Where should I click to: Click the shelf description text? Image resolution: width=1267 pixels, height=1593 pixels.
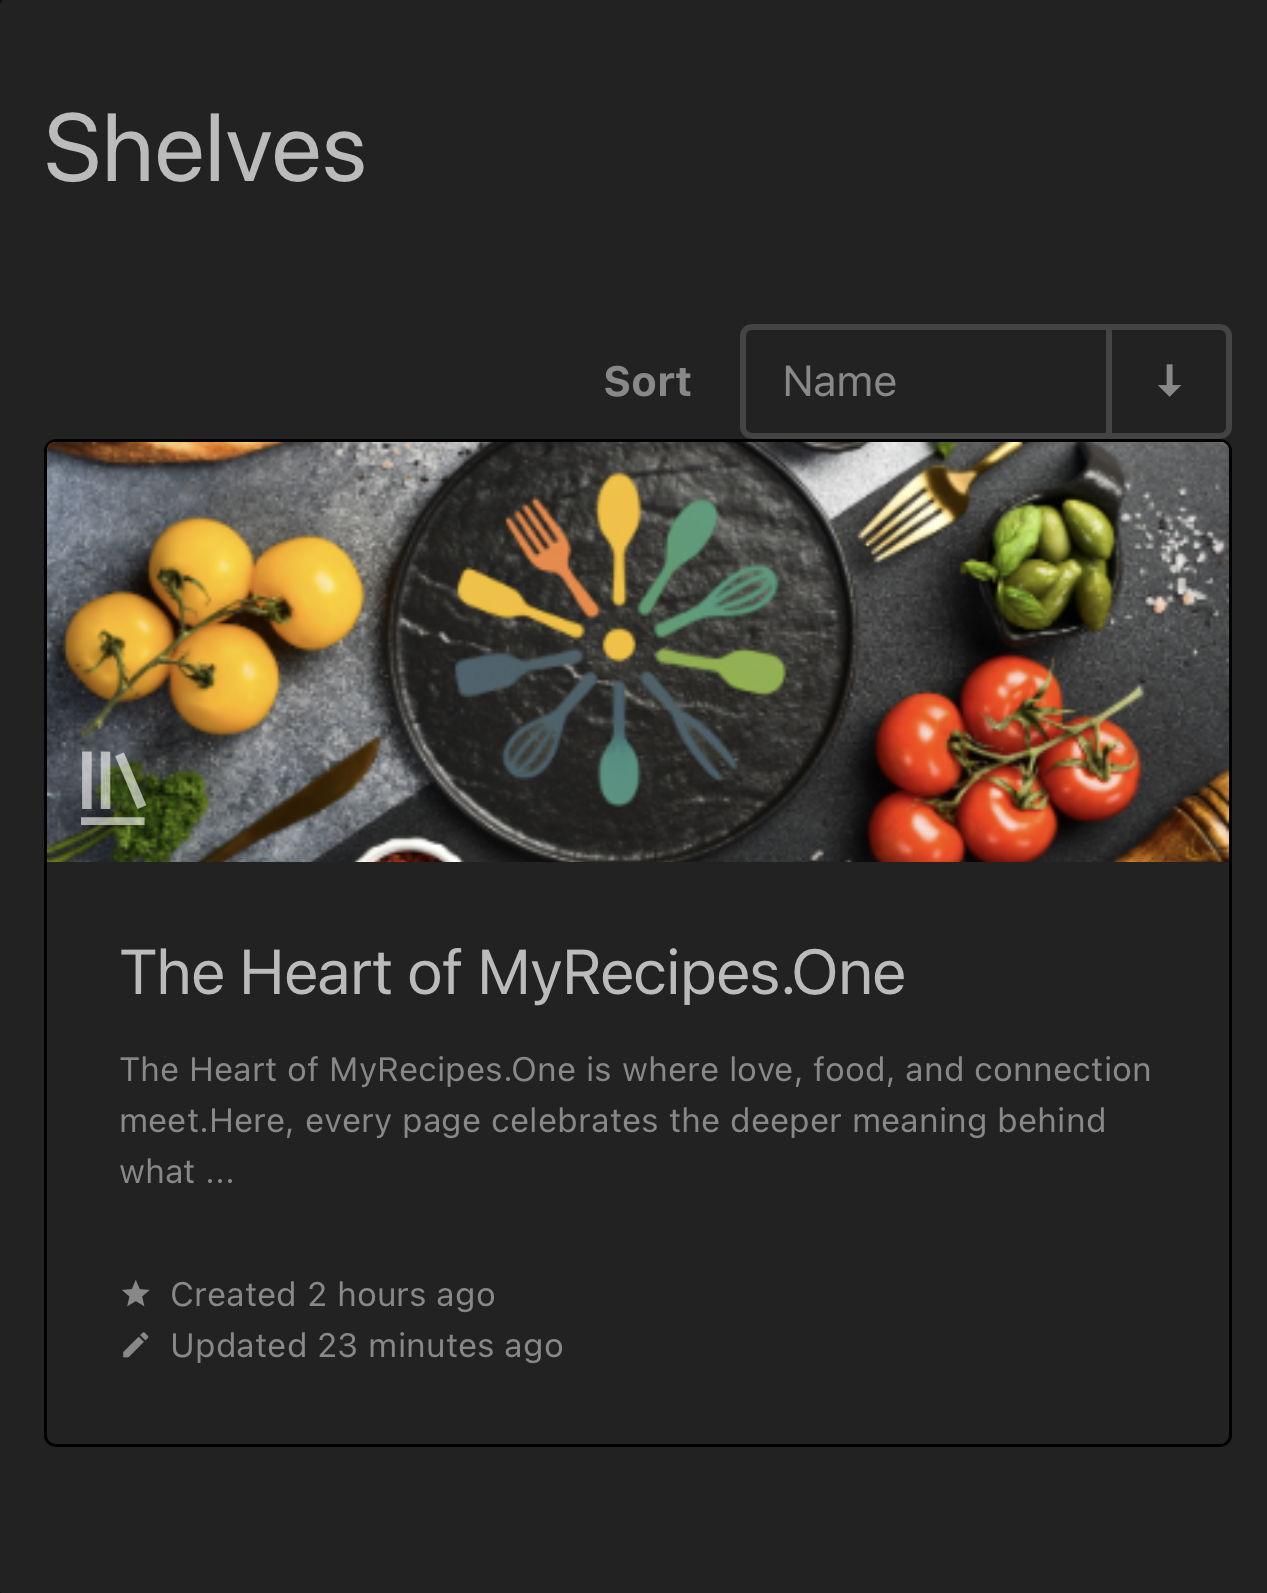[x=634, y=1120]
